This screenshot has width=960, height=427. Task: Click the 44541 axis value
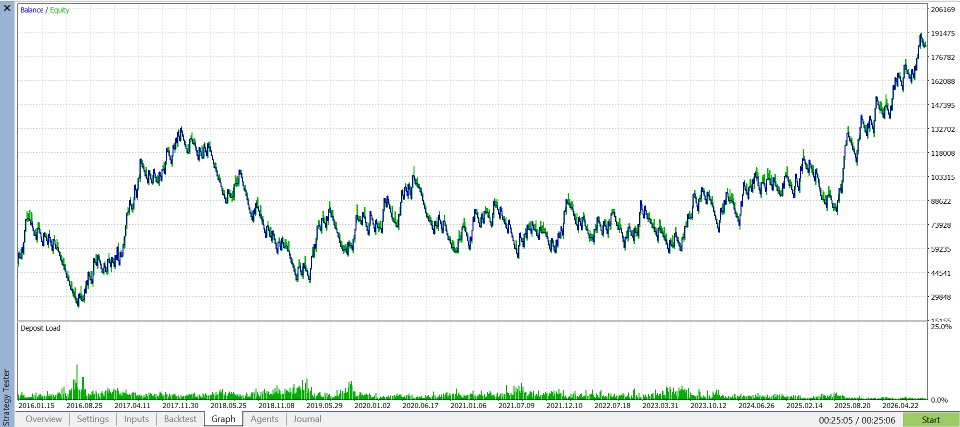tap(943, 273)
